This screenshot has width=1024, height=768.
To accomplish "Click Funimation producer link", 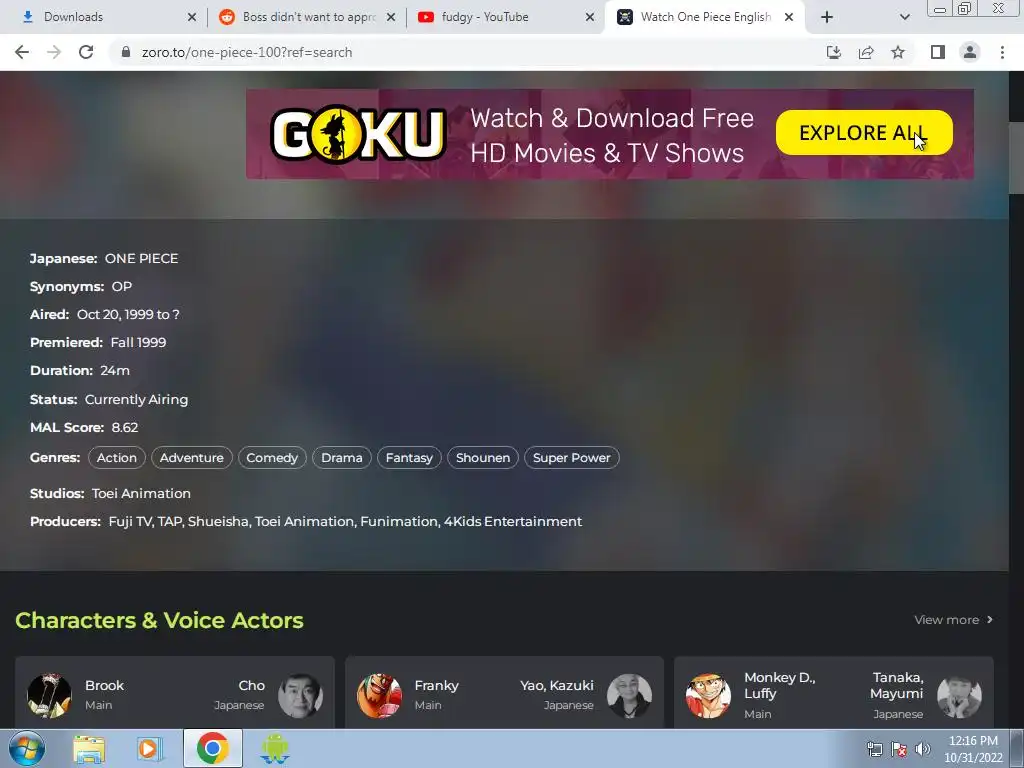I will click(399, 522).
